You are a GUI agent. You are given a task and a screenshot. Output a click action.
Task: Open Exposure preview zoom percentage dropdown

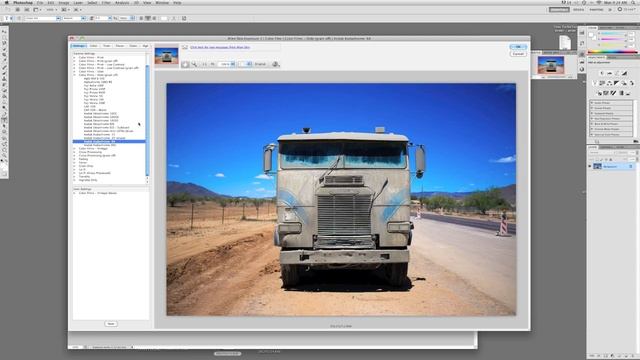[x=233, y=64]
